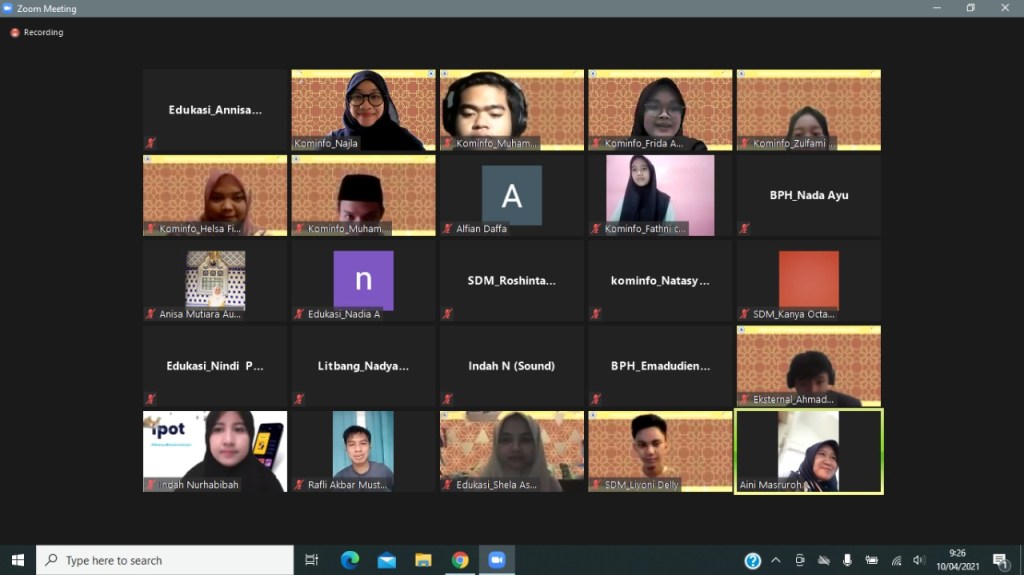This screenshot has width=1024, height=575.
Task: Click the clock showing 9:26
Action: coord(957,560)
